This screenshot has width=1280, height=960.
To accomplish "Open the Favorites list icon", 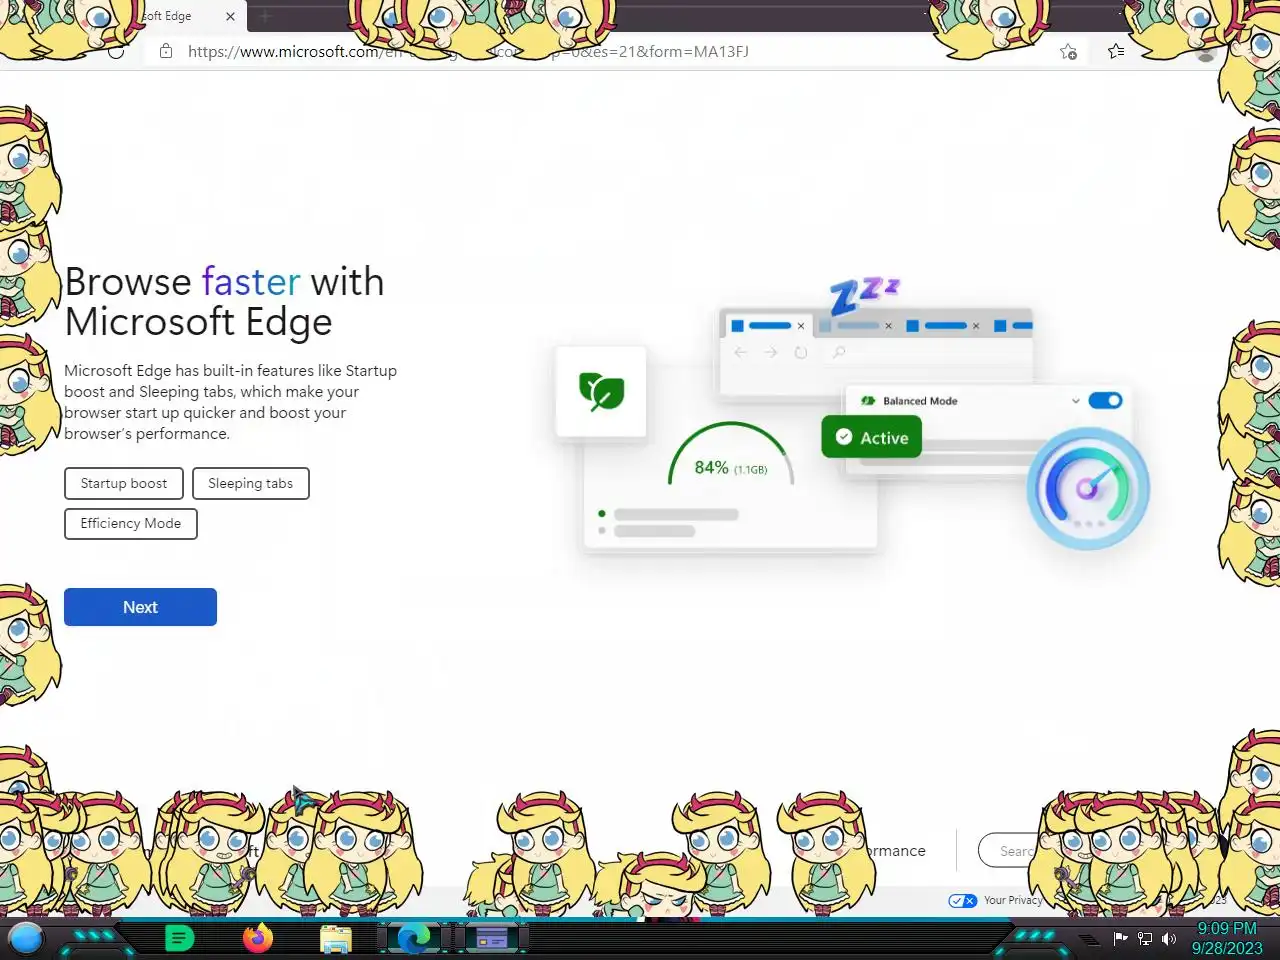I will [x=1116, y=51].
